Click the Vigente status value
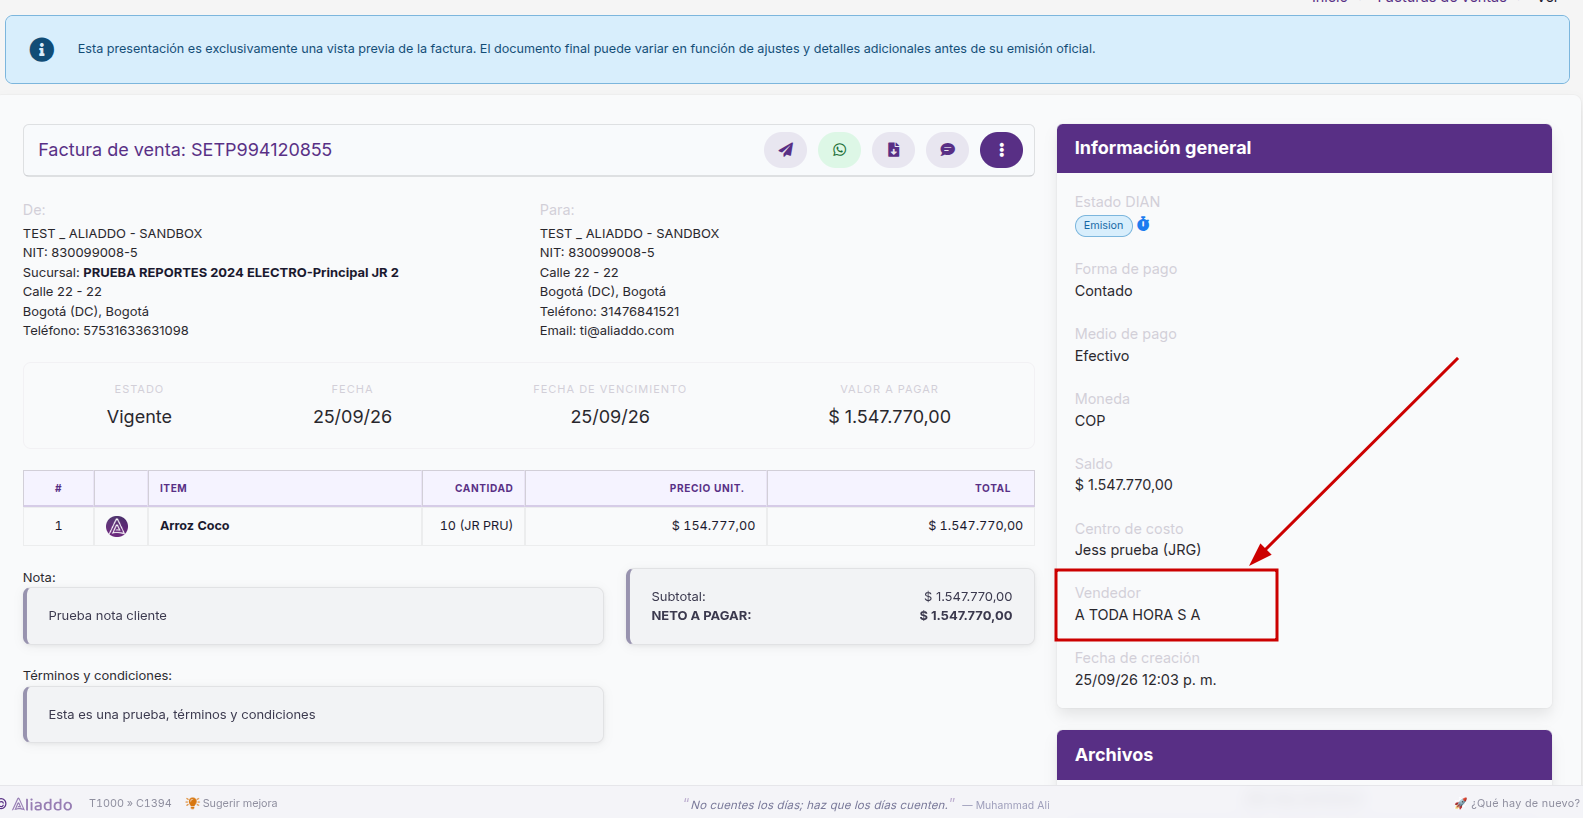 [x=139, y=417]
